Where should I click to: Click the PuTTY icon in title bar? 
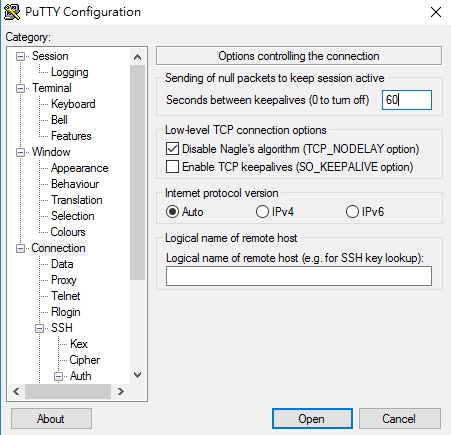[x=12, y=12]
